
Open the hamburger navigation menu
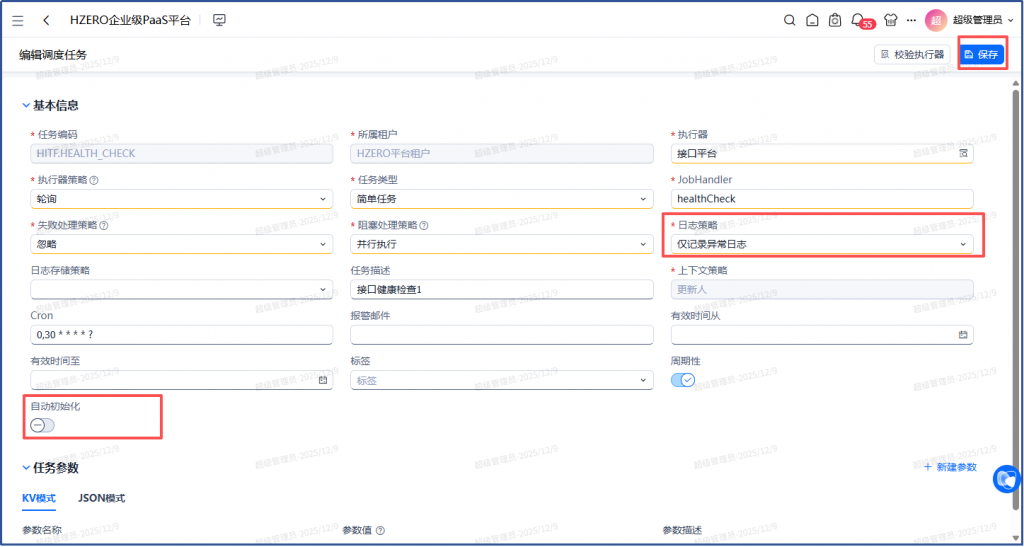point(18,20)
